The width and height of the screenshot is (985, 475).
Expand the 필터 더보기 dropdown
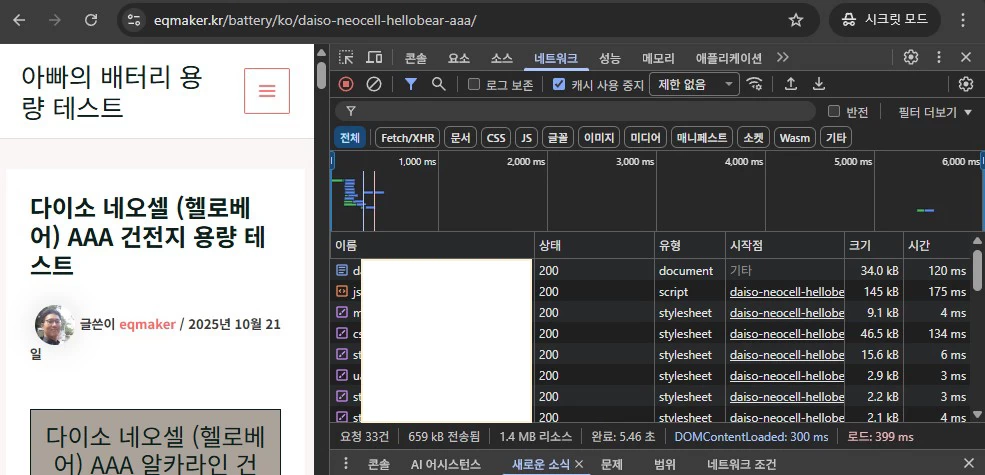pyautogui.click(x=934, y=112)
